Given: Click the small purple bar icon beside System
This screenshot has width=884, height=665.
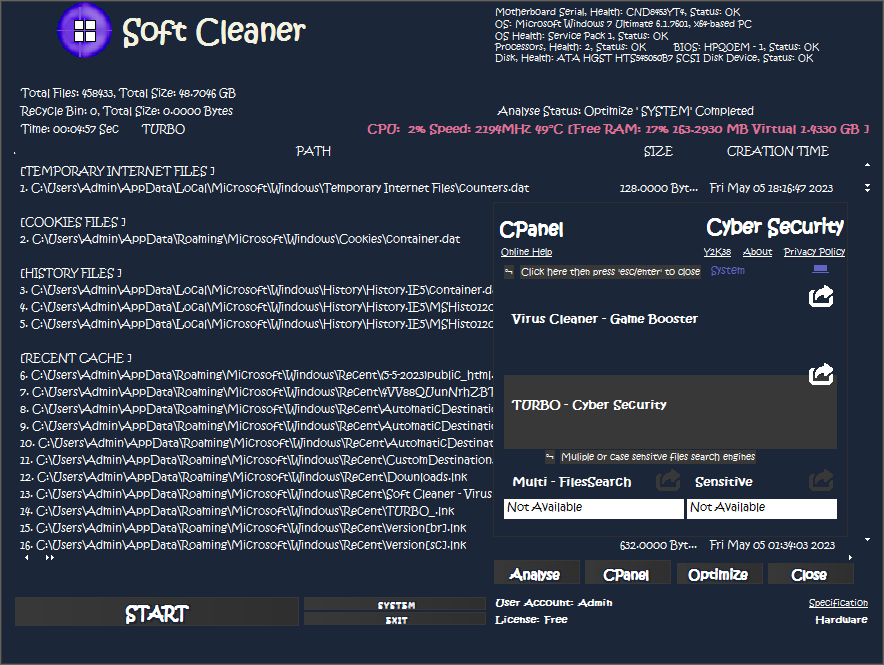Looking at the screenshot, I should coord(820,269).
